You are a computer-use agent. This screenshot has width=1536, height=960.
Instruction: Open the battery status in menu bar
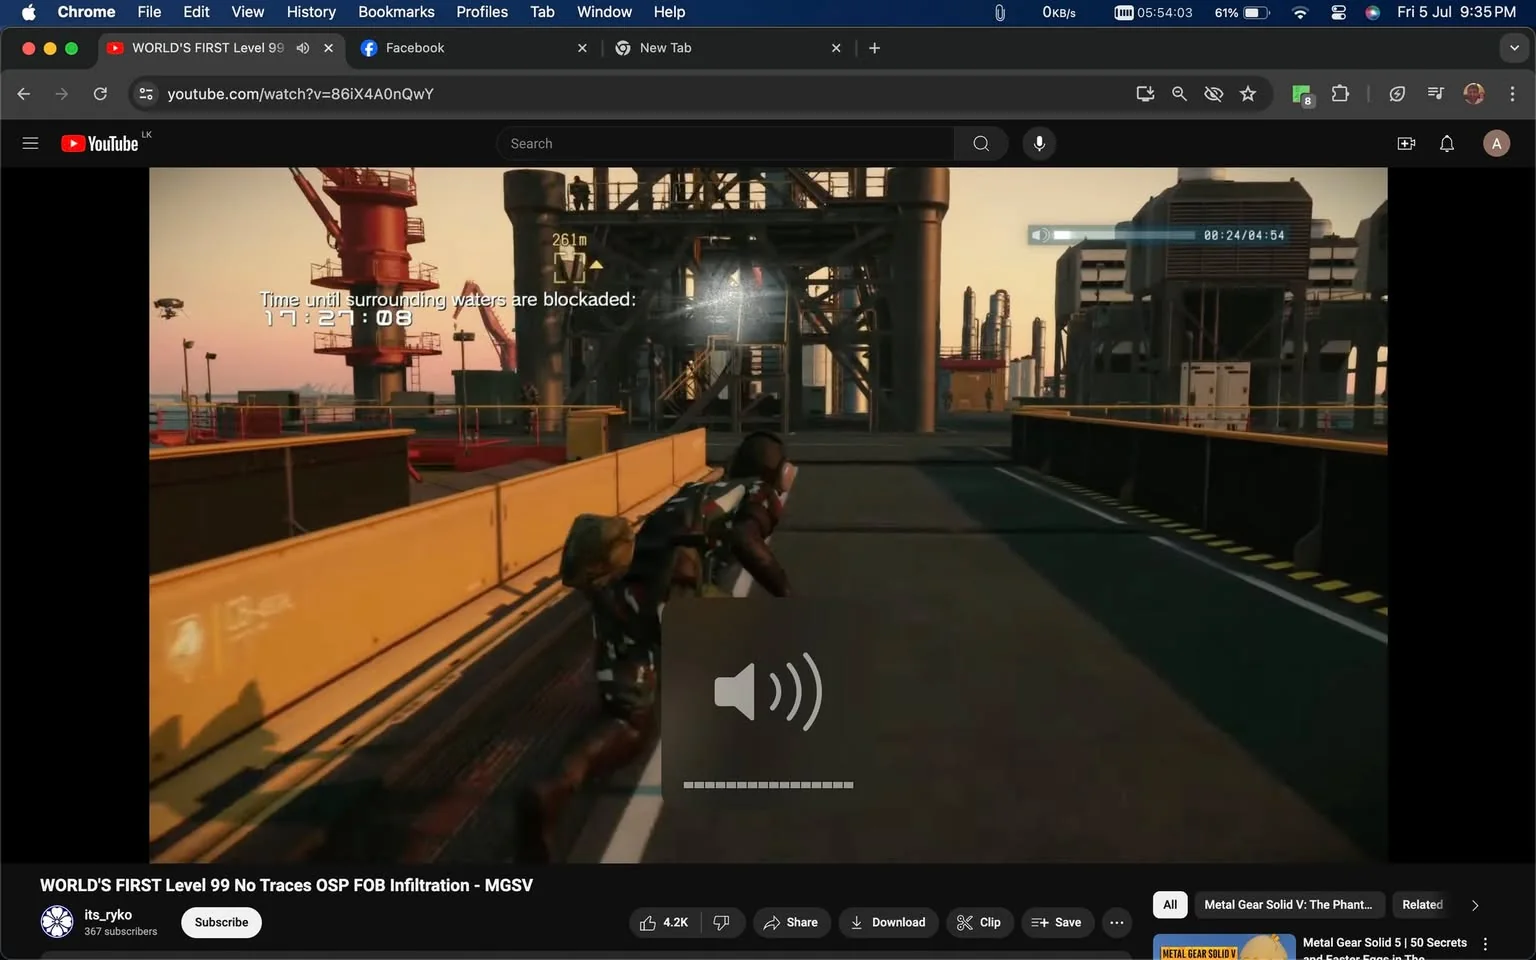[1244, 12]
